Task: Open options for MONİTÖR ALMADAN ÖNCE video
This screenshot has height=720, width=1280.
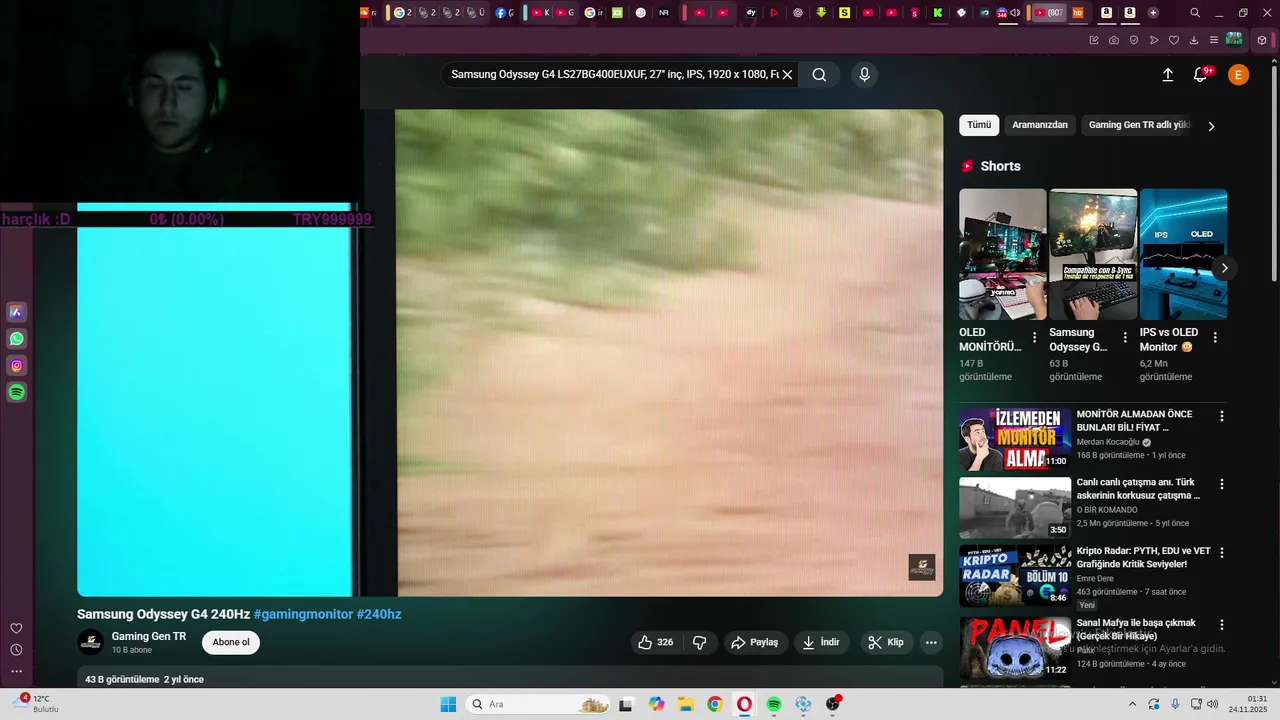Action: click(1221, 416)
